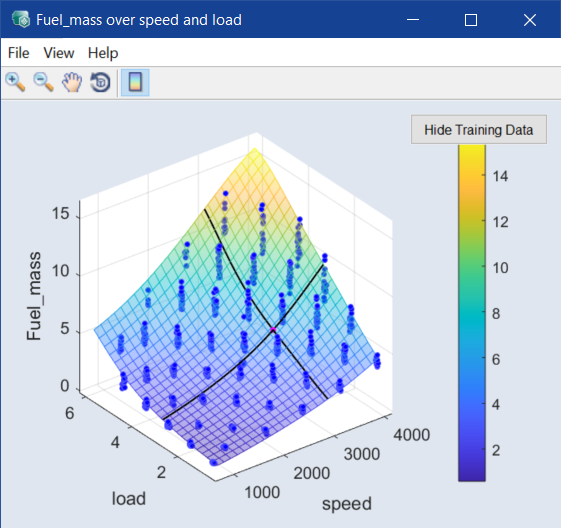The image size is (561, 528).
Task: Click the speed axis label
Action: (x=347, y=504)
